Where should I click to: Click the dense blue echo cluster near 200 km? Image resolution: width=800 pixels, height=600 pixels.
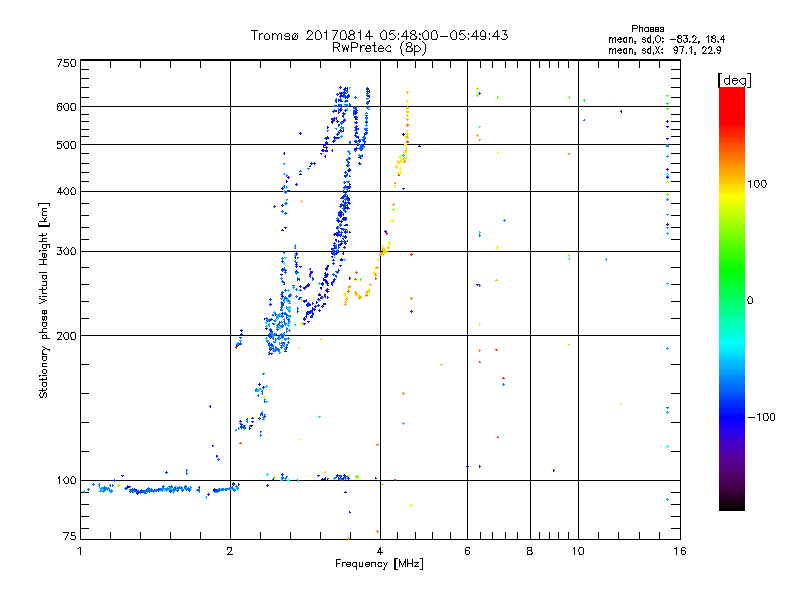[279, 327]
